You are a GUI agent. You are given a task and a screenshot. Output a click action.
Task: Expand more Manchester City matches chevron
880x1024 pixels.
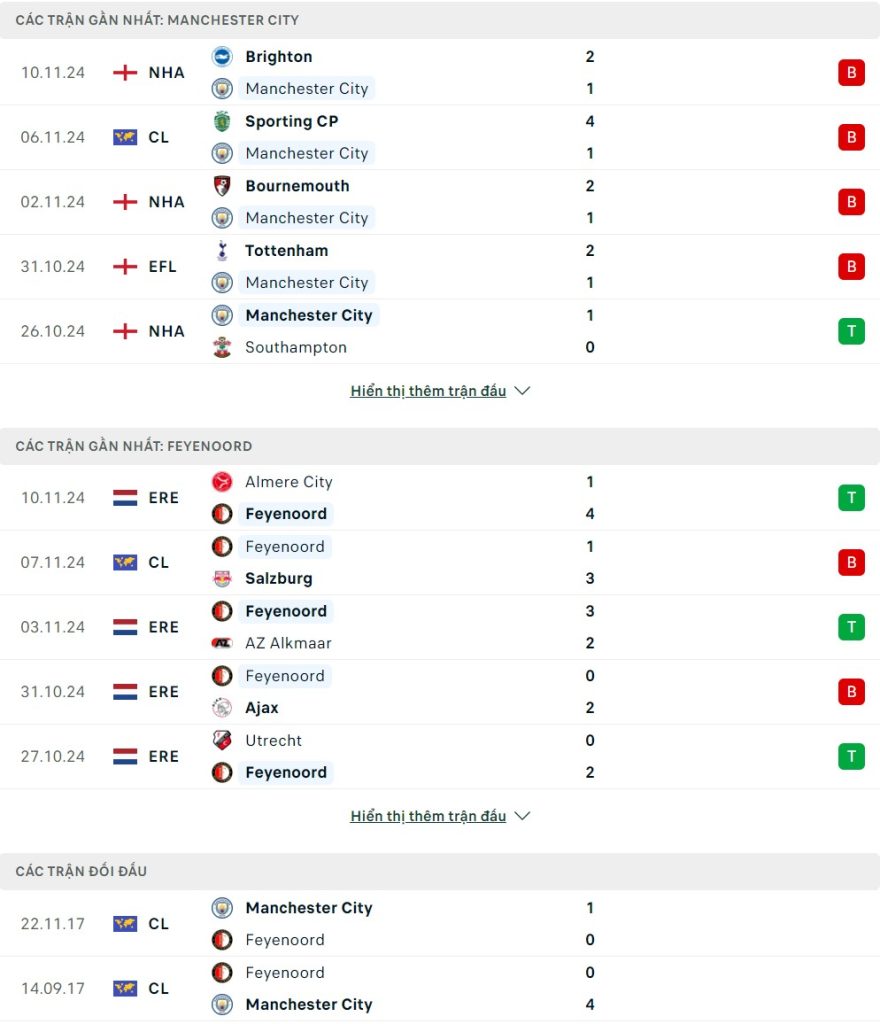pos(522,391)
